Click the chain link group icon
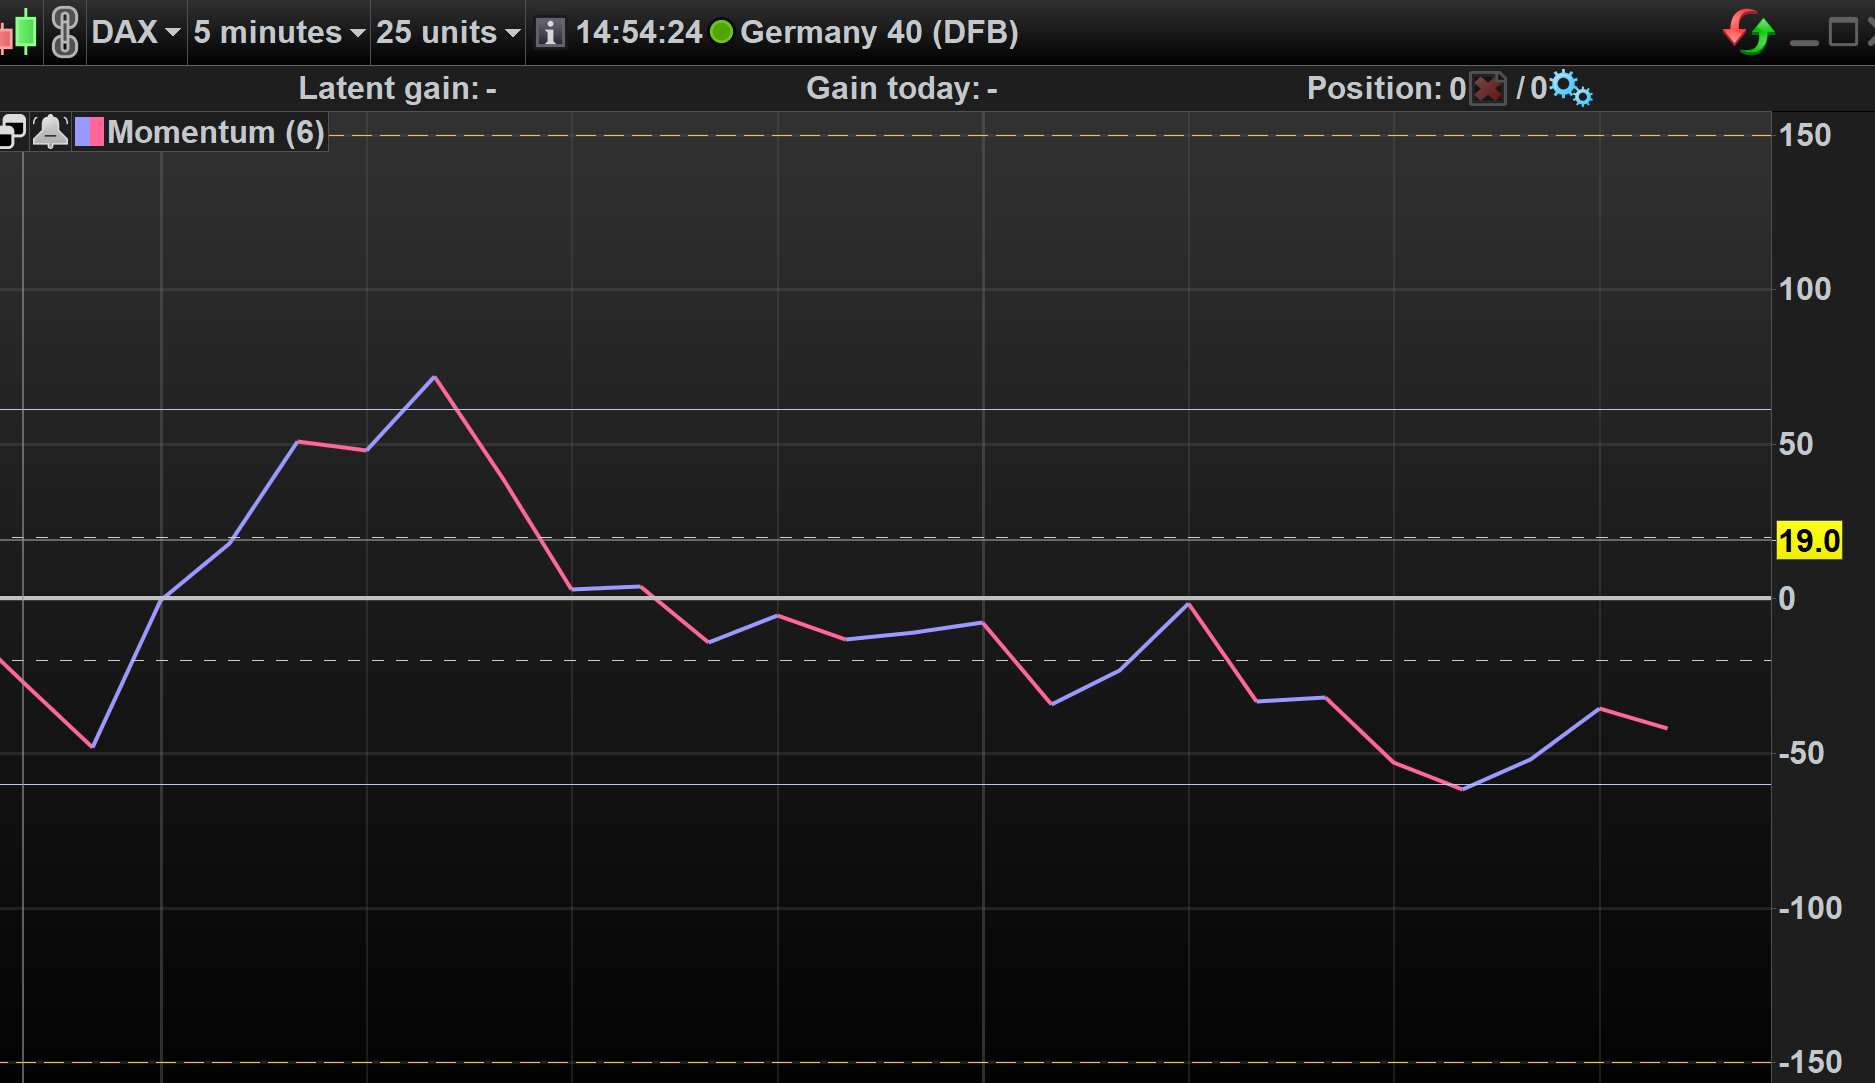 click(65, 32)
